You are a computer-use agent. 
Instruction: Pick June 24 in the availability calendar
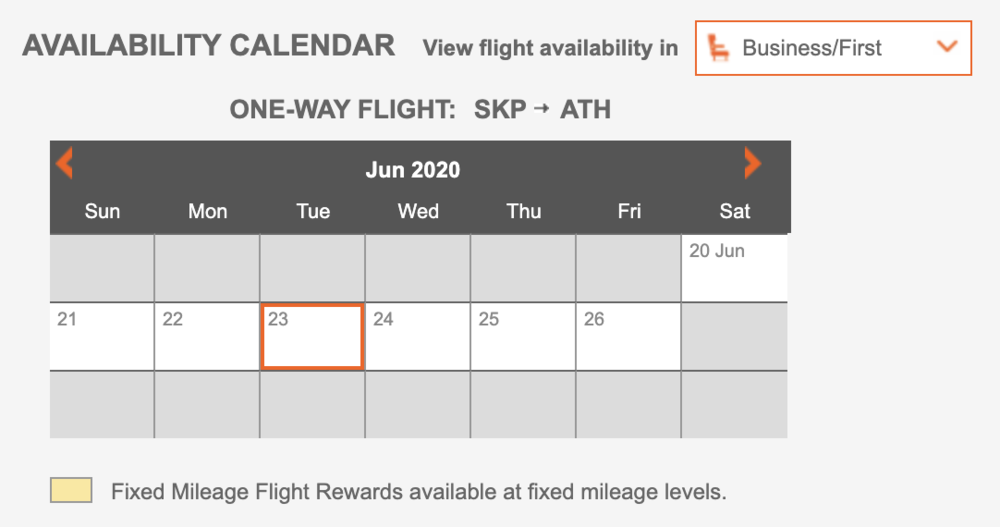tap(418, 336)
